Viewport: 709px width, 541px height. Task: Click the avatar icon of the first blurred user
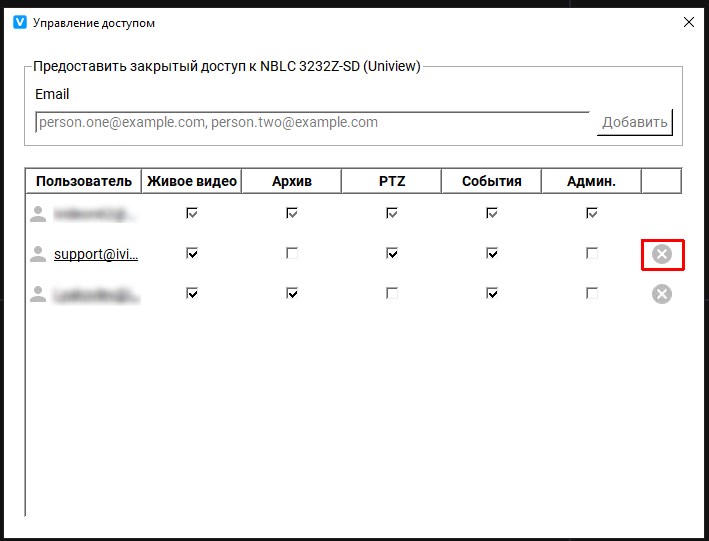click(x=38, y=213)
